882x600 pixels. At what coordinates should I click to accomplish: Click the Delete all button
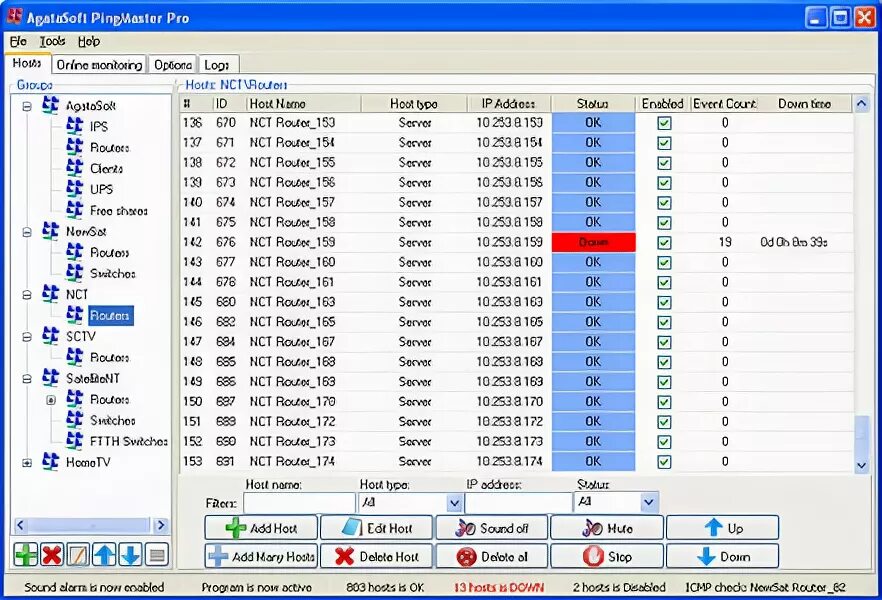[492, 557]
